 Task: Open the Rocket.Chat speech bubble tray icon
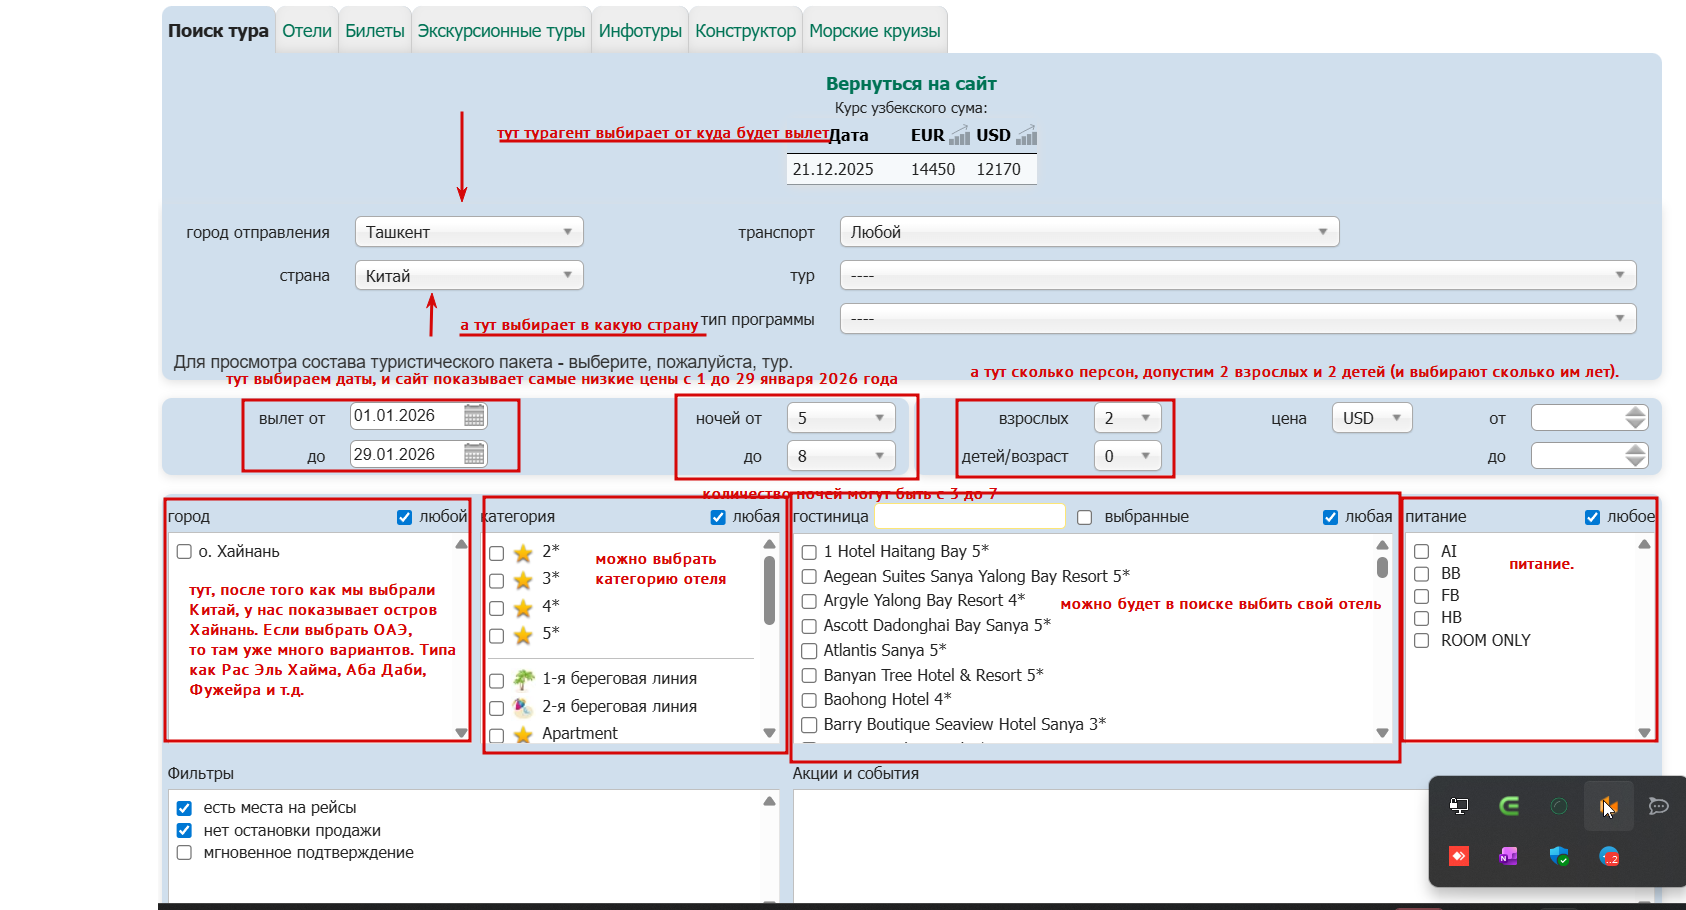(1659, 806)
